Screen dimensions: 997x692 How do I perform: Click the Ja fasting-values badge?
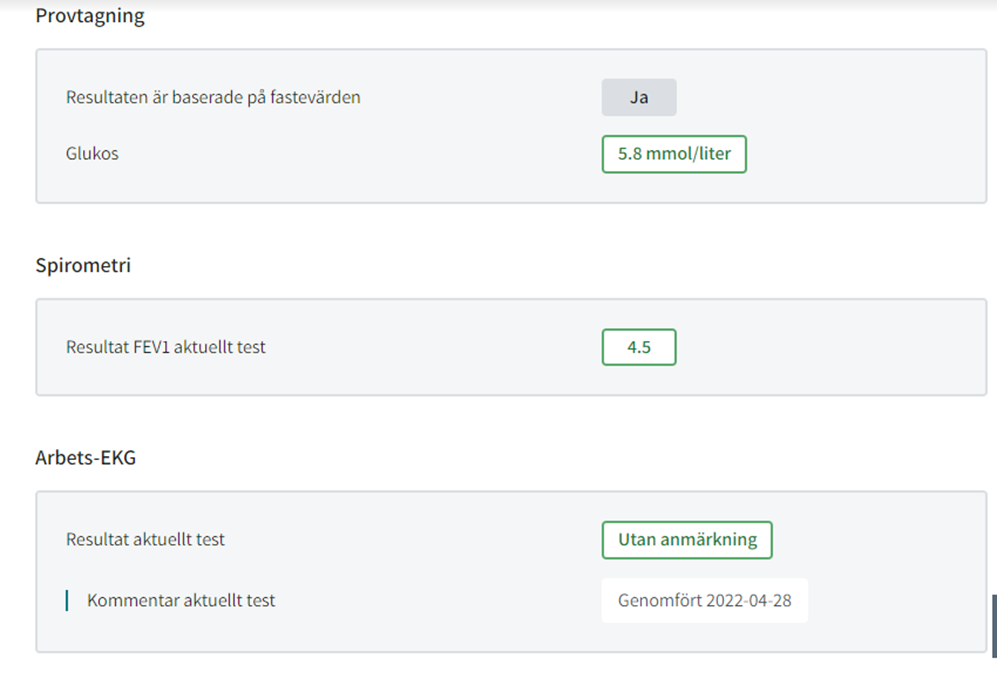(639, 97)
